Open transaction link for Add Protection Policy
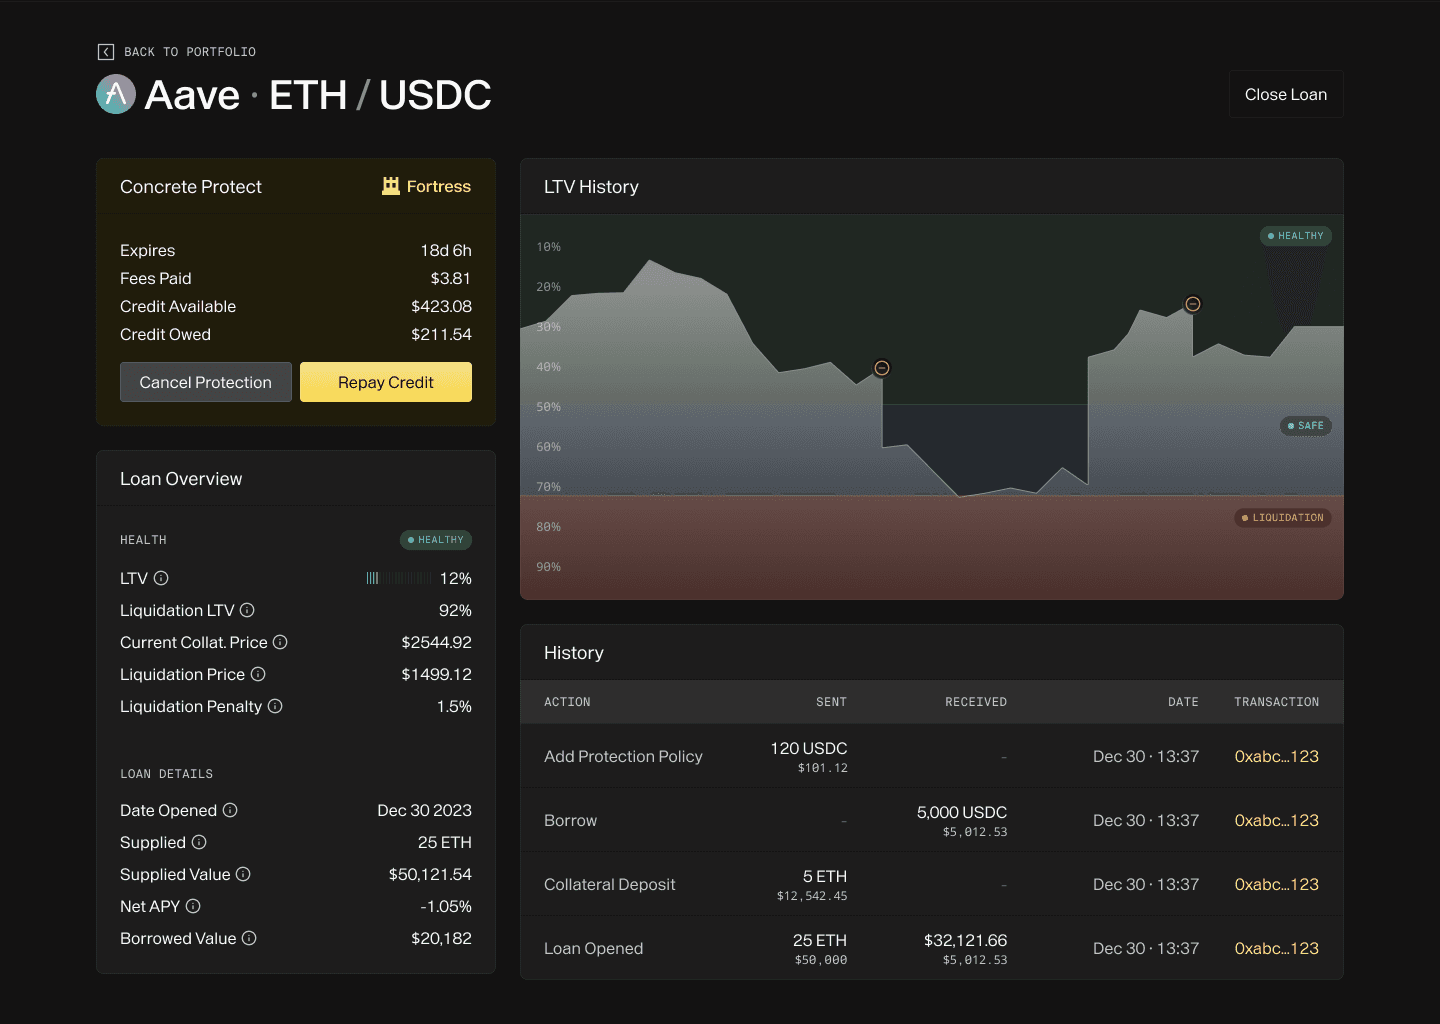Image resolution: width=1440 pixels, height=1024 pixels. 1276,756
